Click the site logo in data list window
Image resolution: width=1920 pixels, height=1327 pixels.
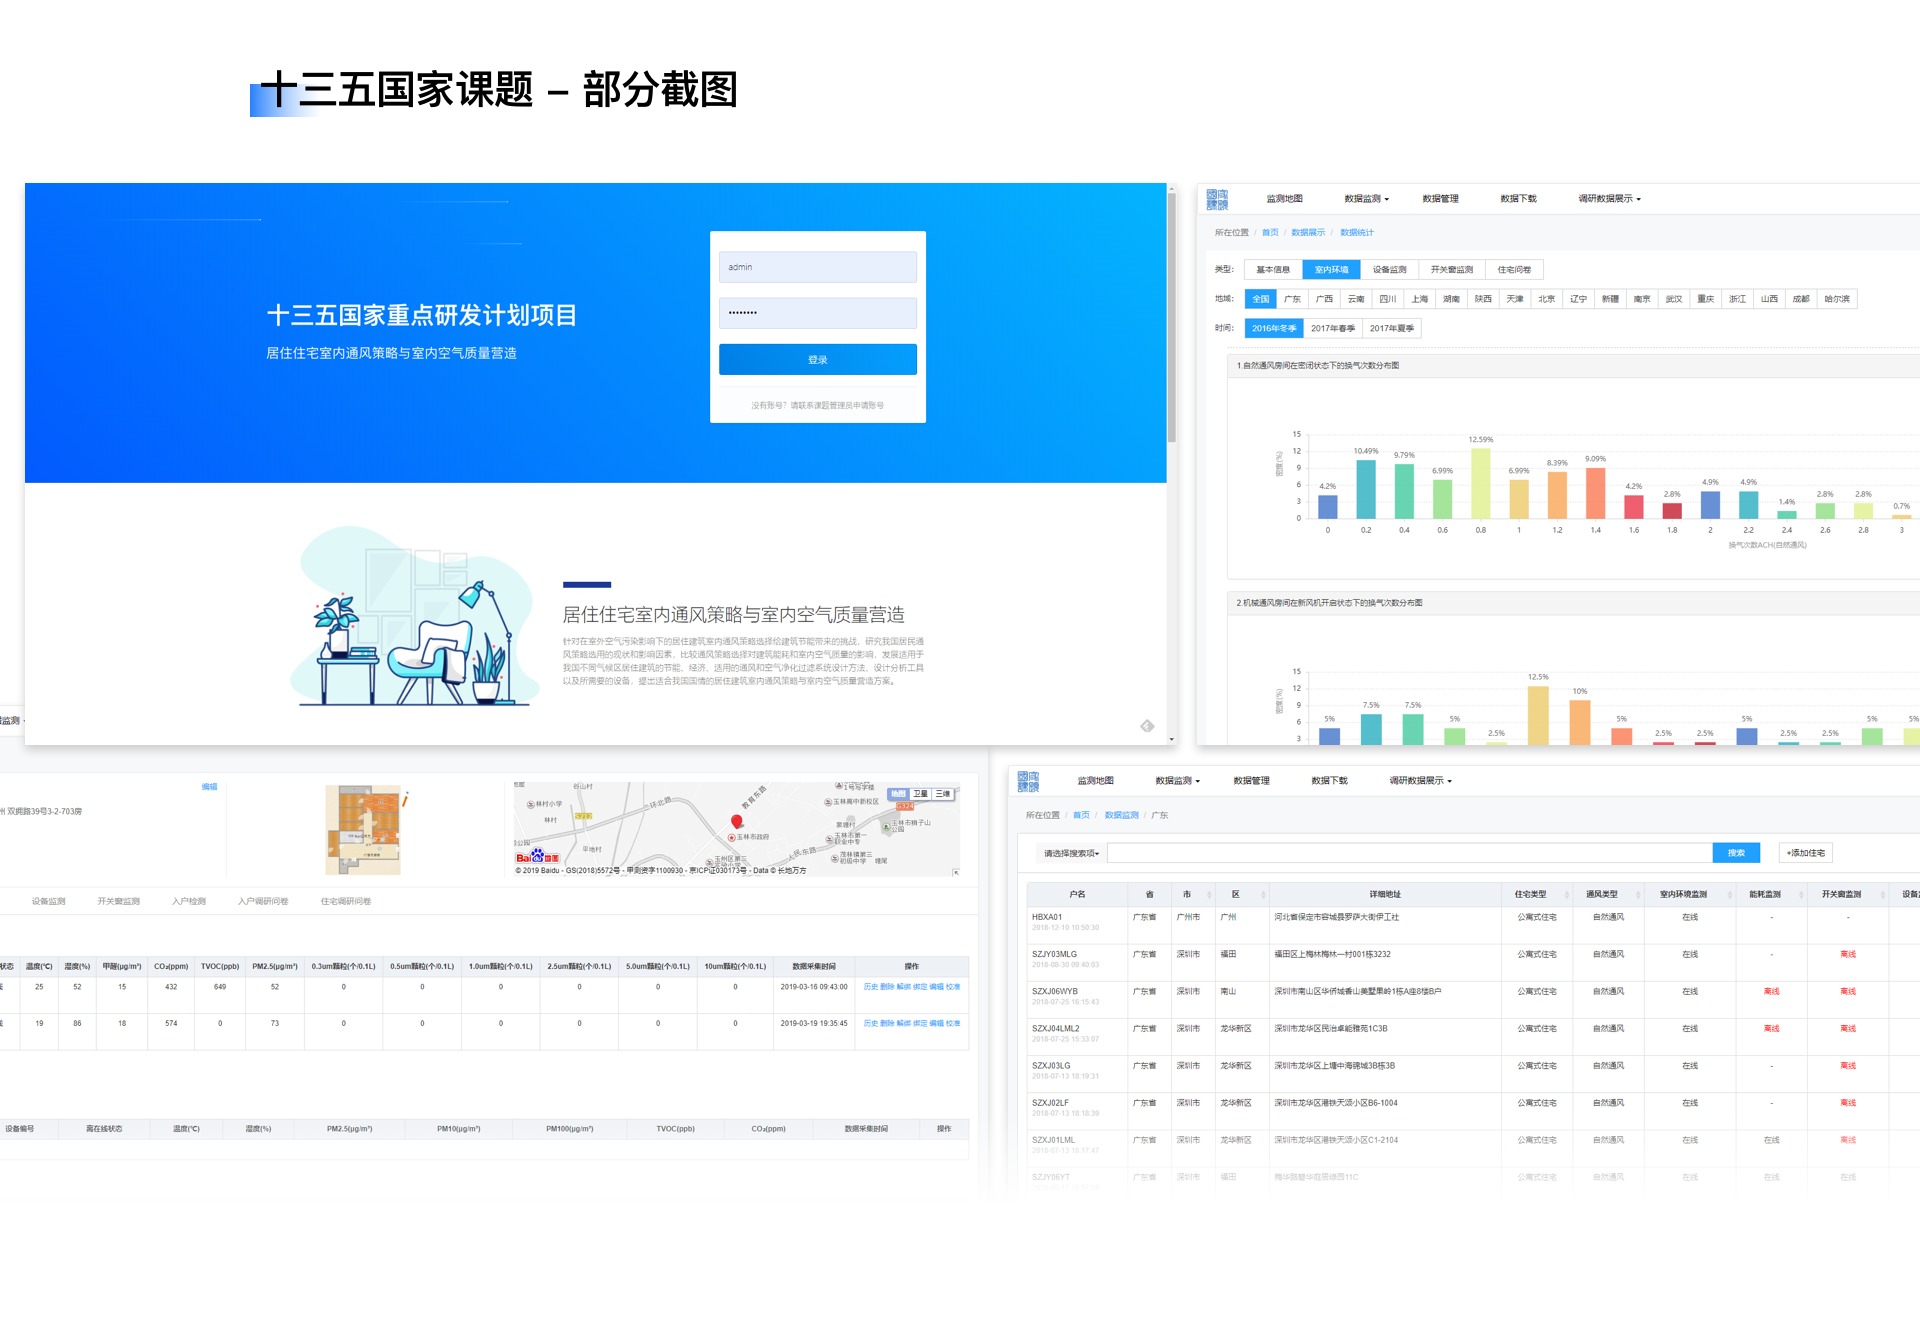(1028, 781)
